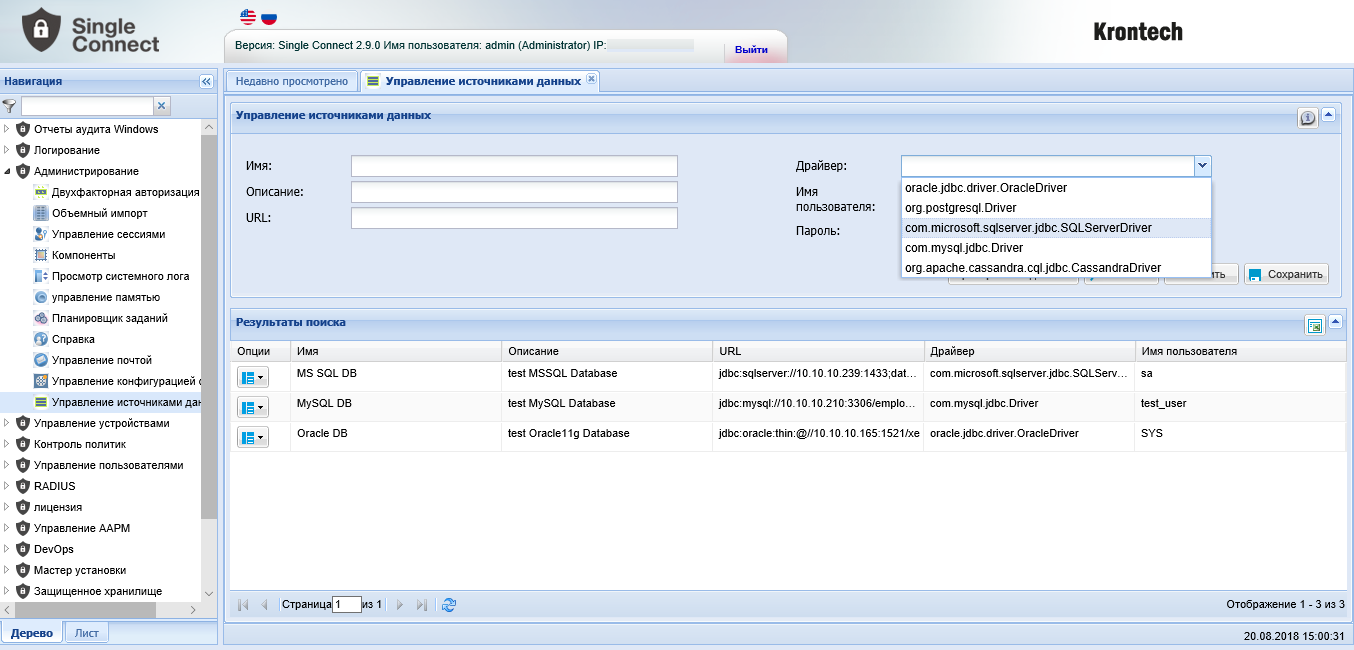Viewport: 1354px width, 650px height.
Task: Clear the navigation filter with X icon
Action: [162, 105]
